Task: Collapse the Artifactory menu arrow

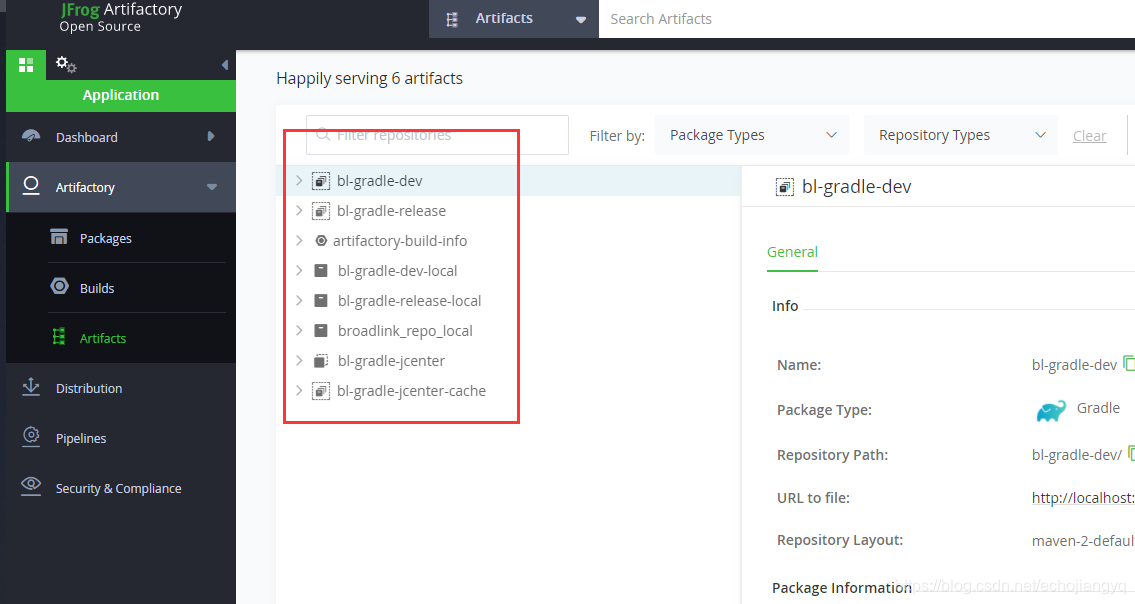Action: click(x=211, y=187)
